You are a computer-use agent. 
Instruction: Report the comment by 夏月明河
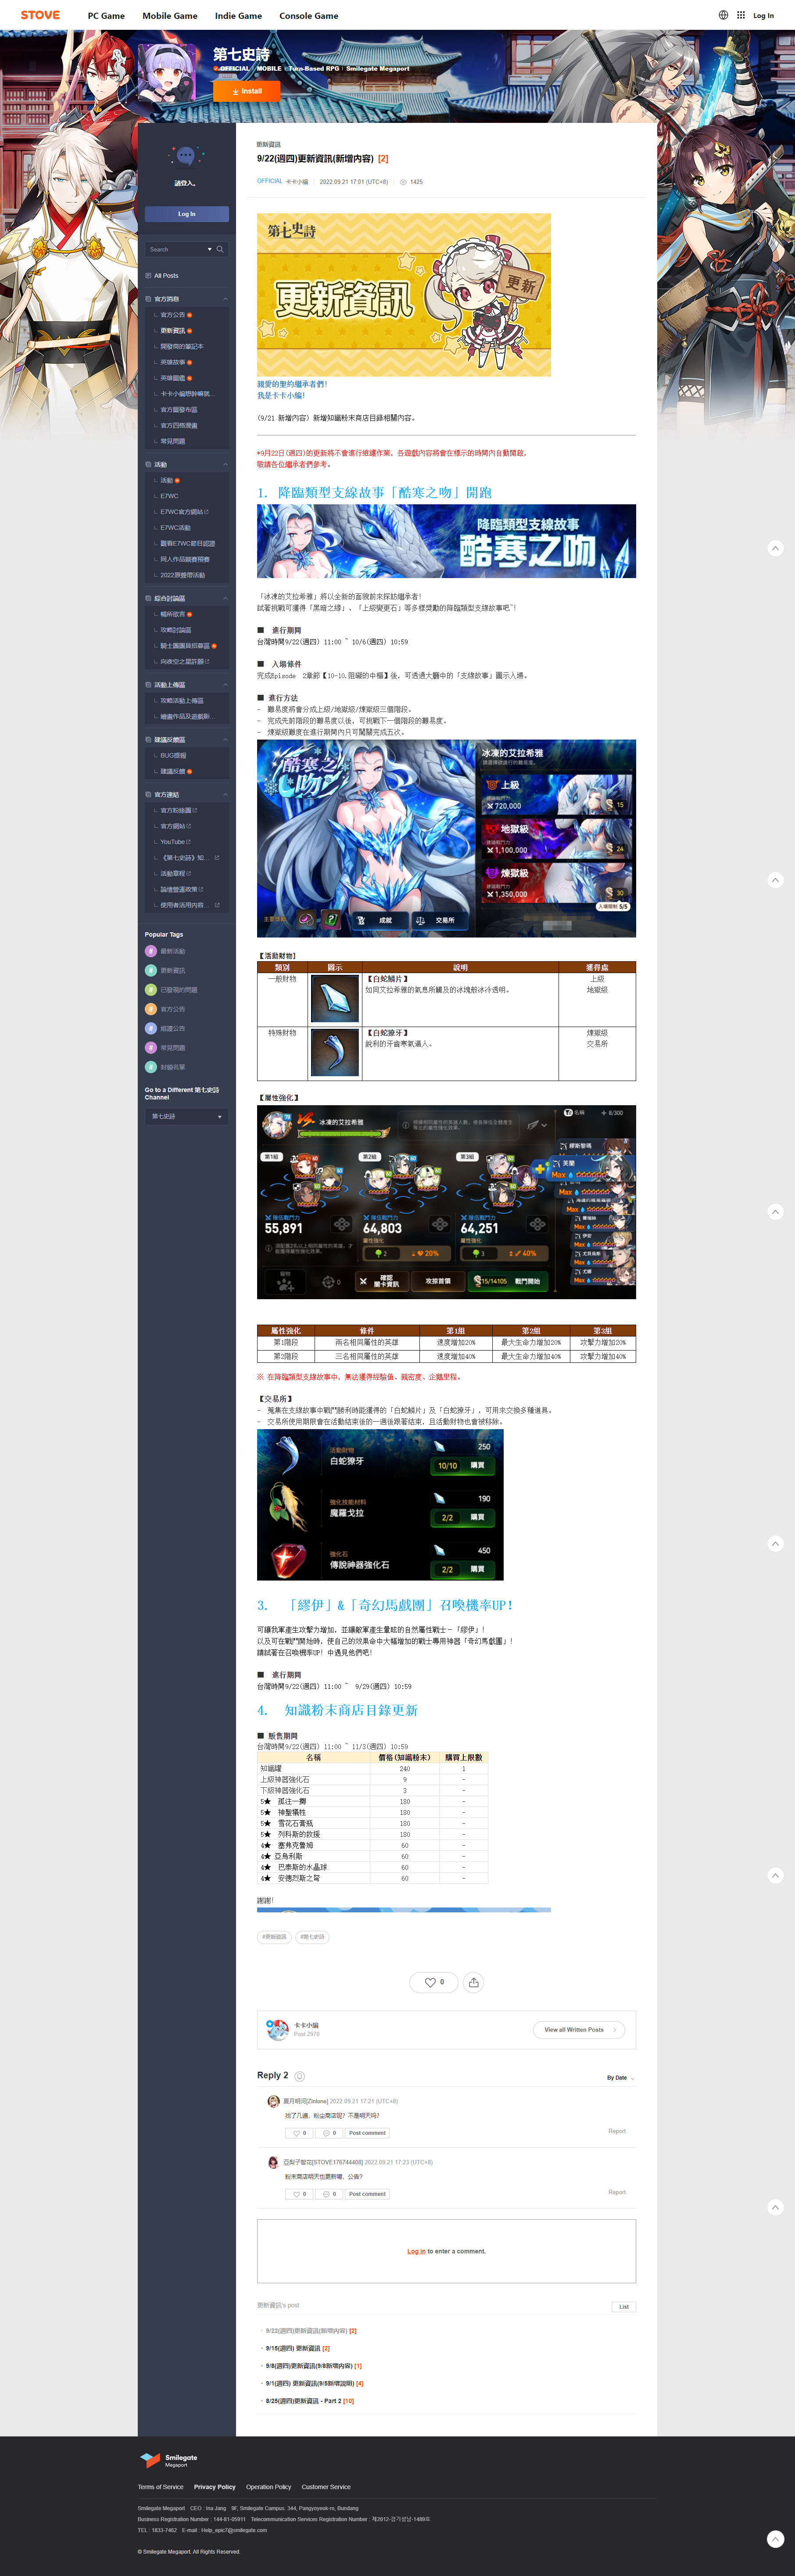point(617,2131)
